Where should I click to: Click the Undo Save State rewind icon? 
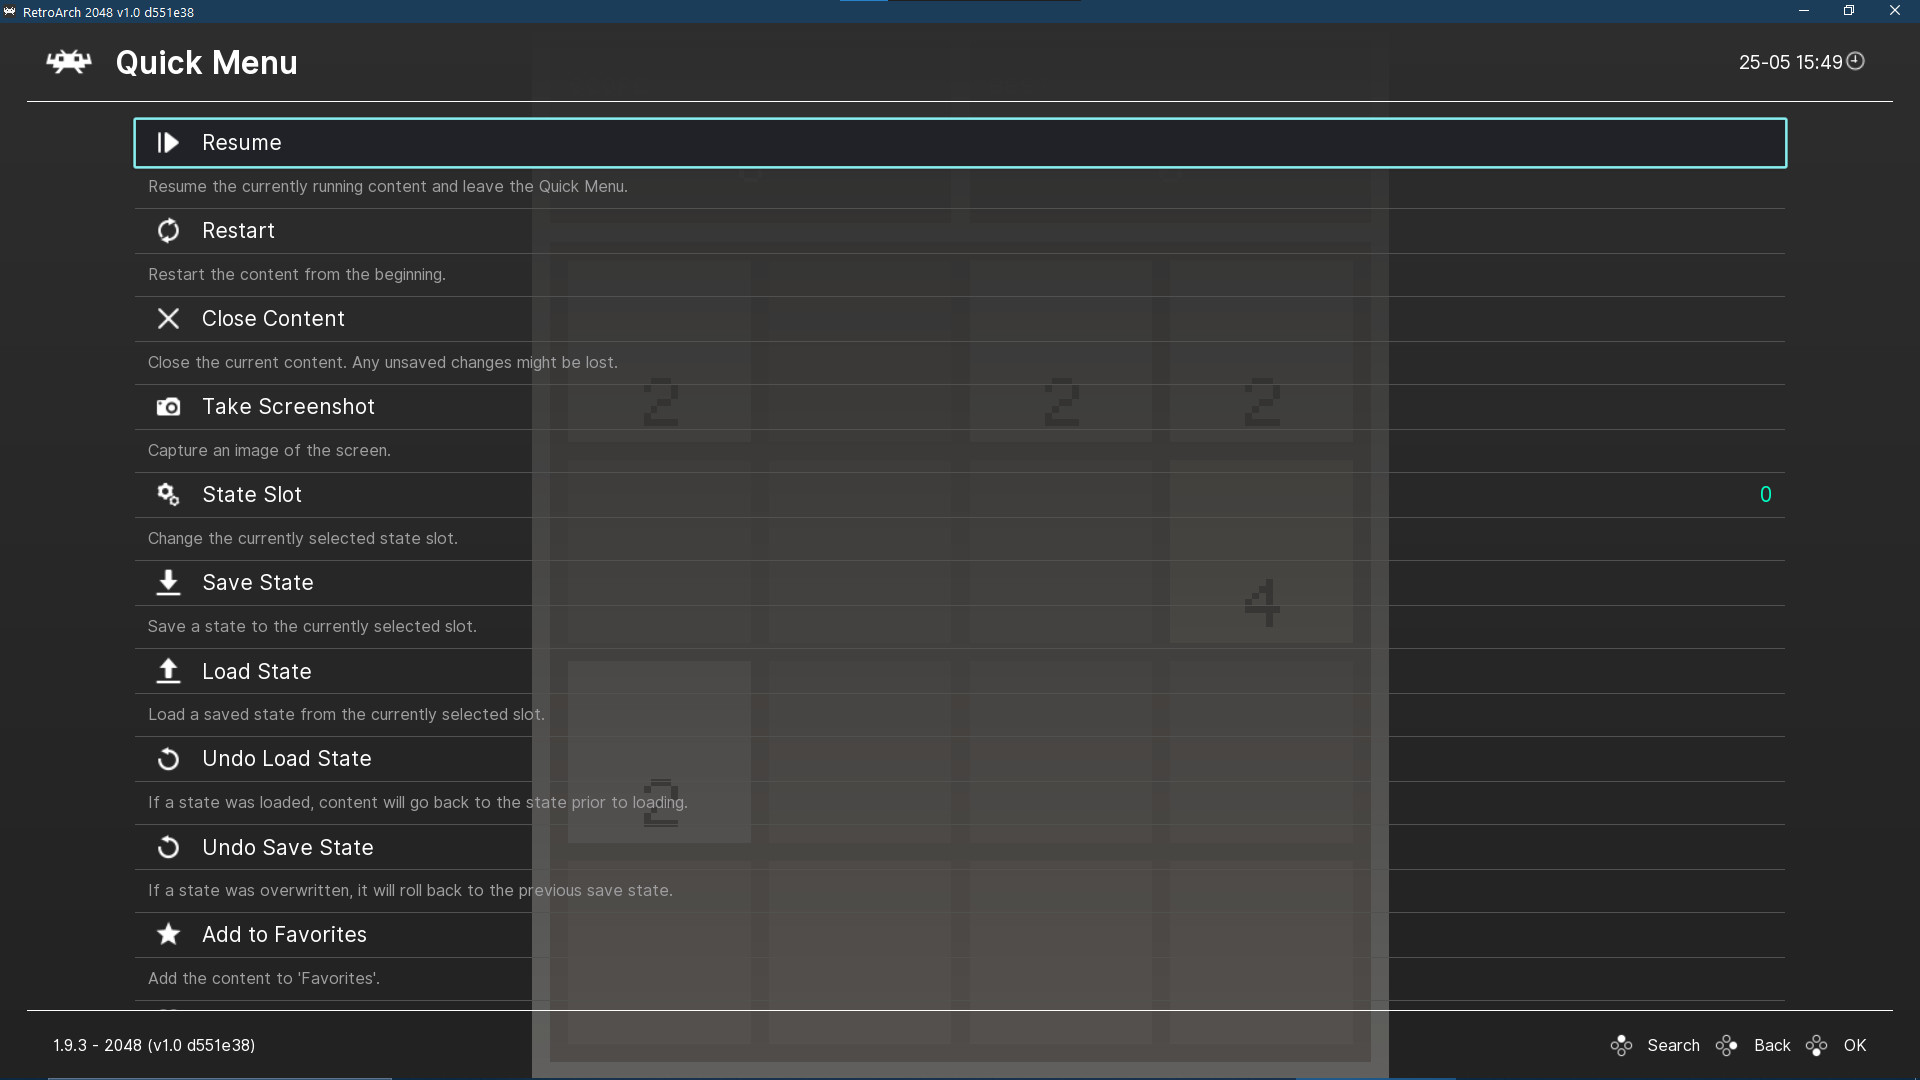(x=168, y=847)
